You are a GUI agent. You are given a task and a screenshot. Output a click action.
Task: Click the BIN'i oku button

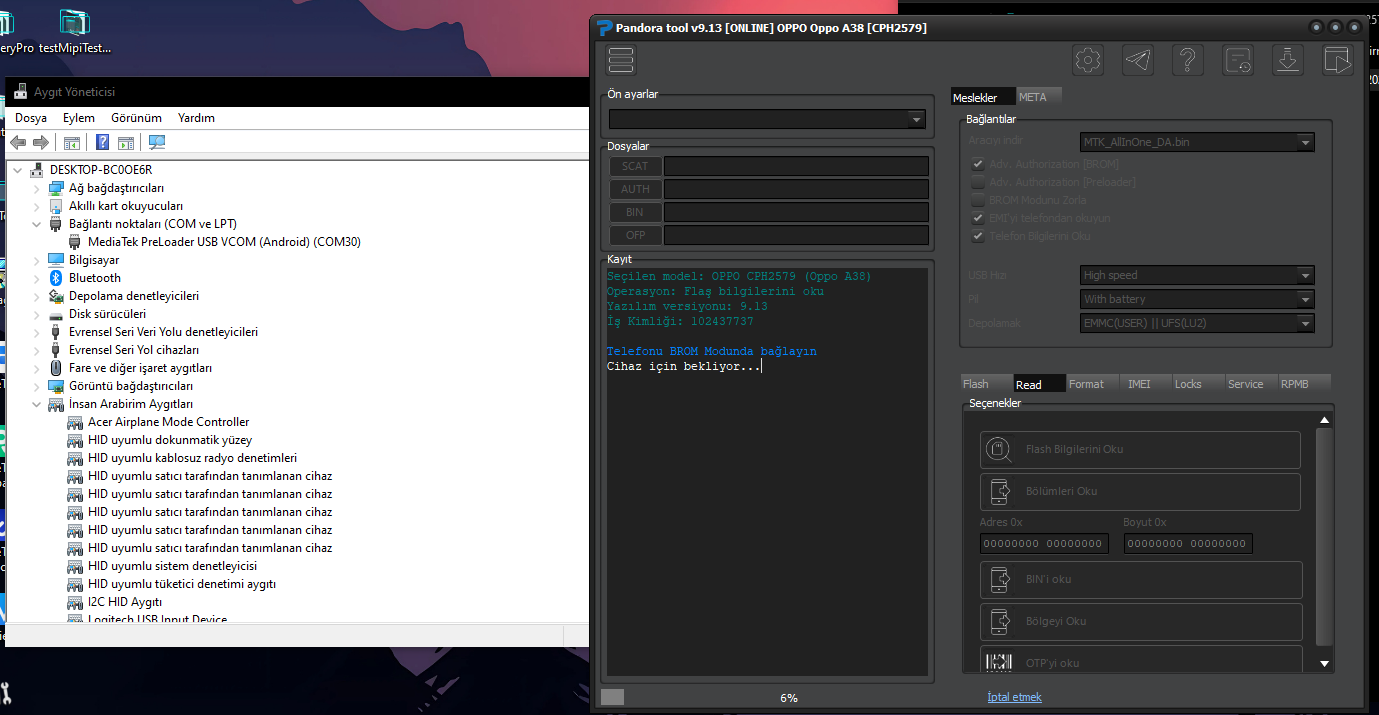coord(1141,580)
